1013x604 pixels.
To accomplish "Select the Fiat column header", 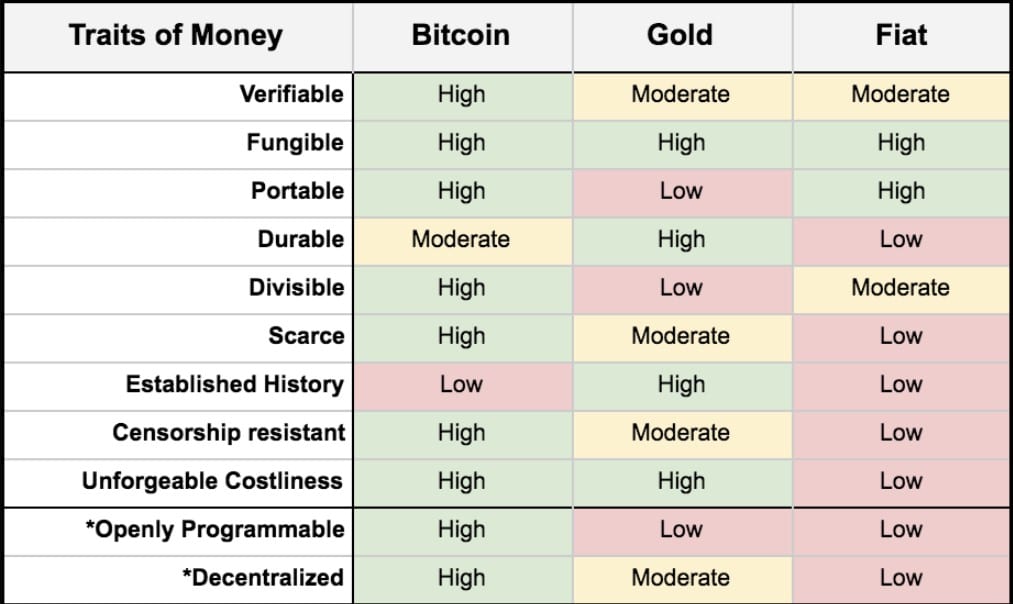I will 900,36.
